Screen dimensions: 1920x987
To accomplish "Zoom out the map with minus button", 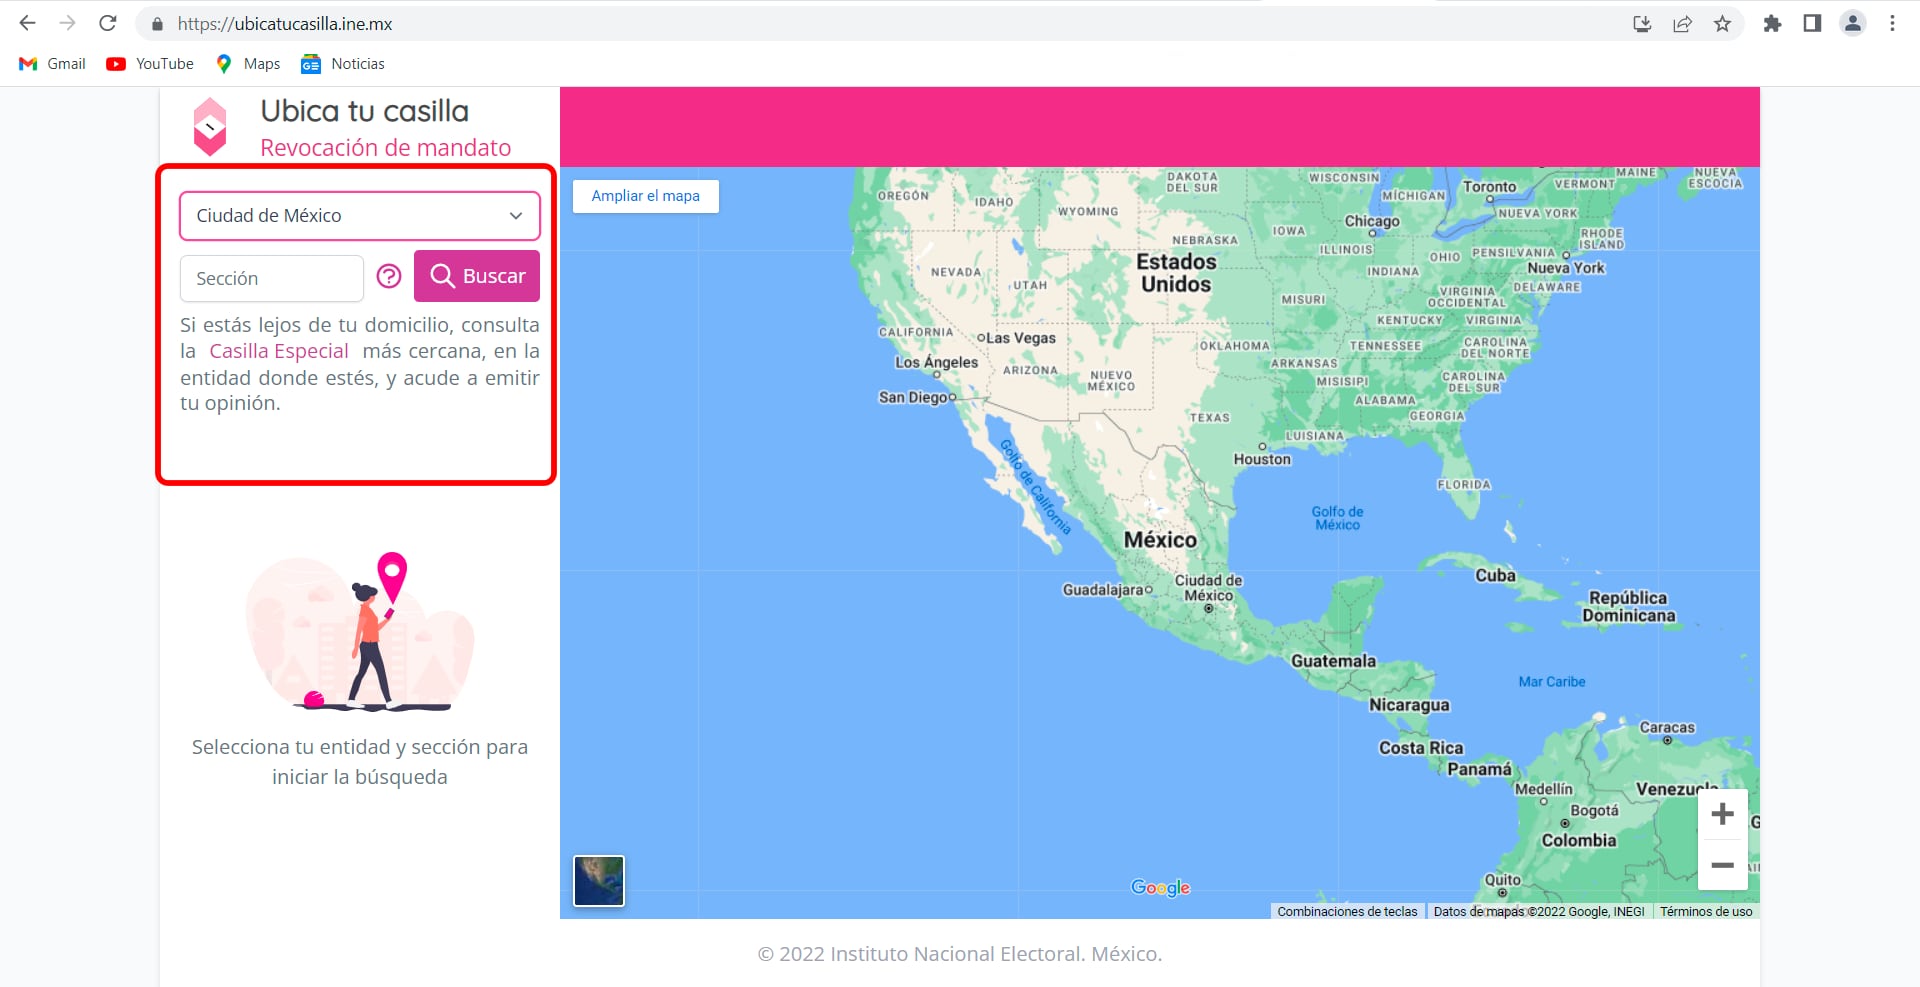I will click(1722, 865).
